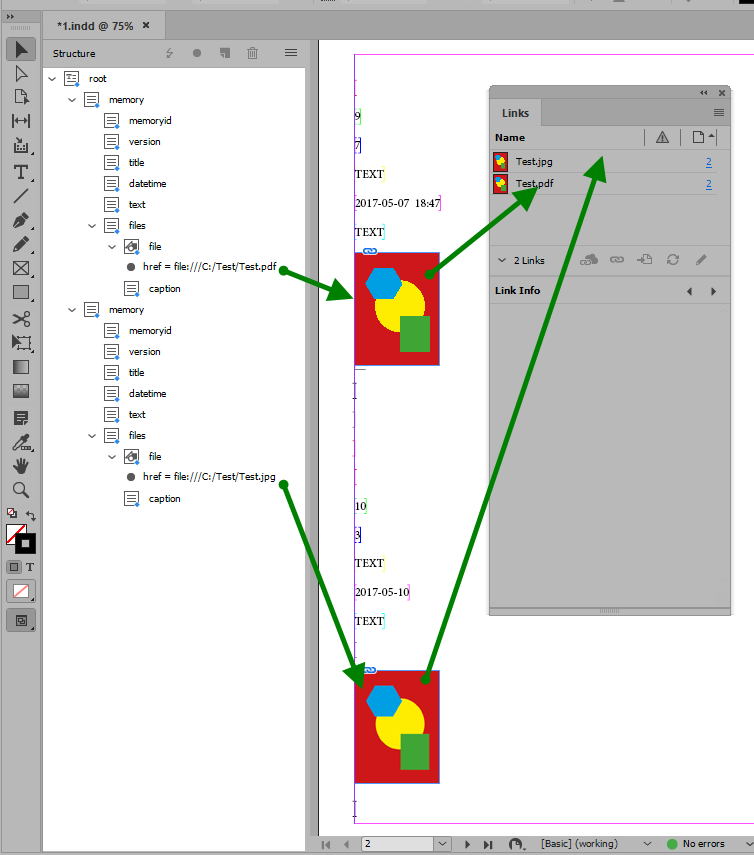Select the Pencil tool

pos(21,244)
